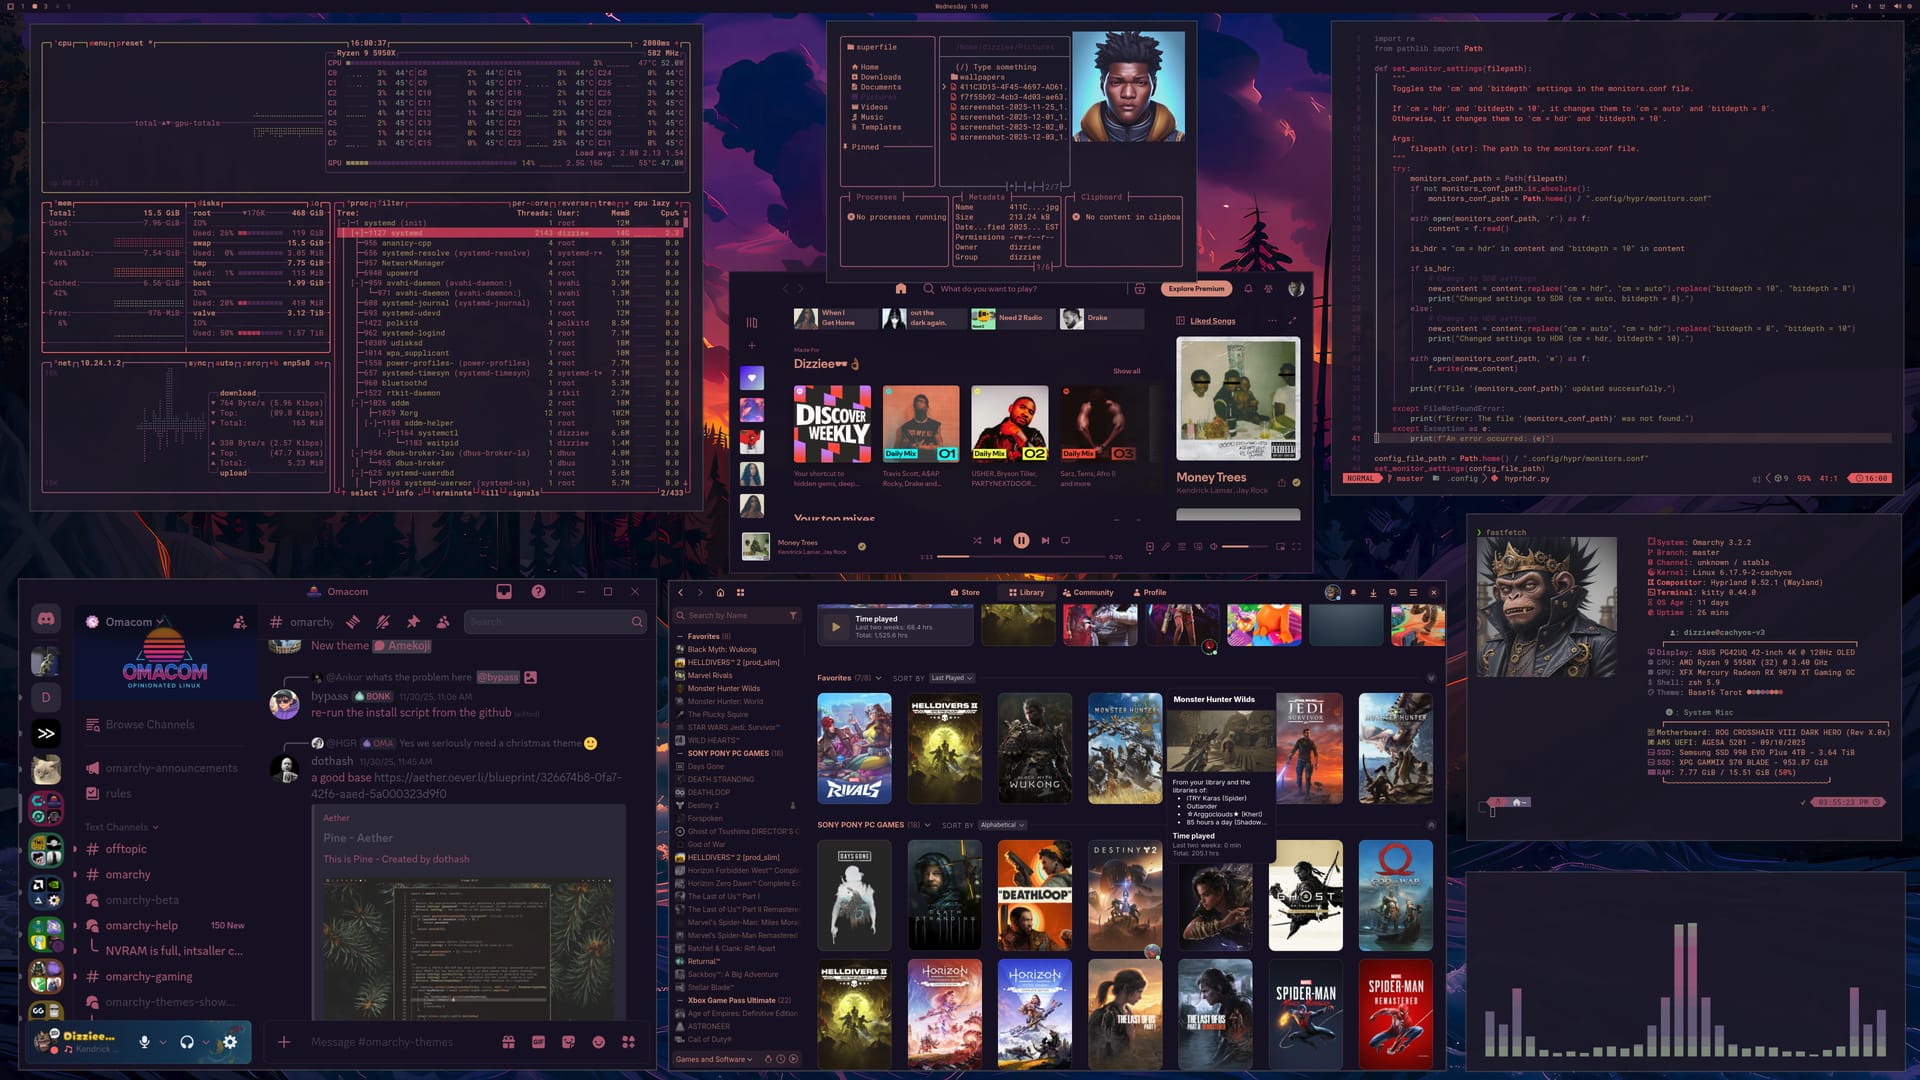Create a new playlist with the plus icon
This screenshot has width=1920, height=1080.
[750, 345]
